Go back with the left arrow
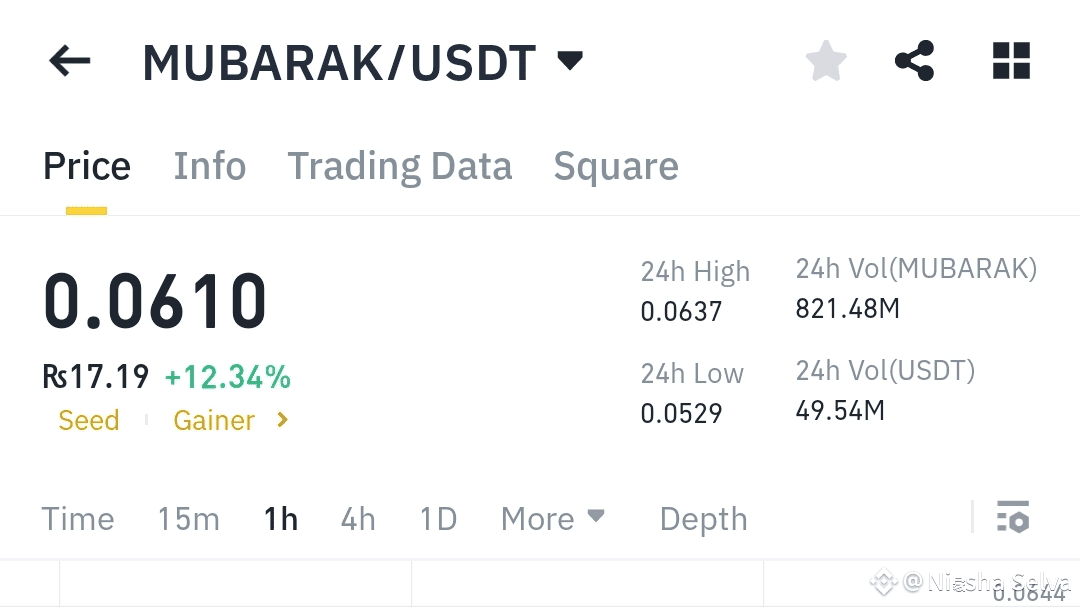 (x=70, y=61)
